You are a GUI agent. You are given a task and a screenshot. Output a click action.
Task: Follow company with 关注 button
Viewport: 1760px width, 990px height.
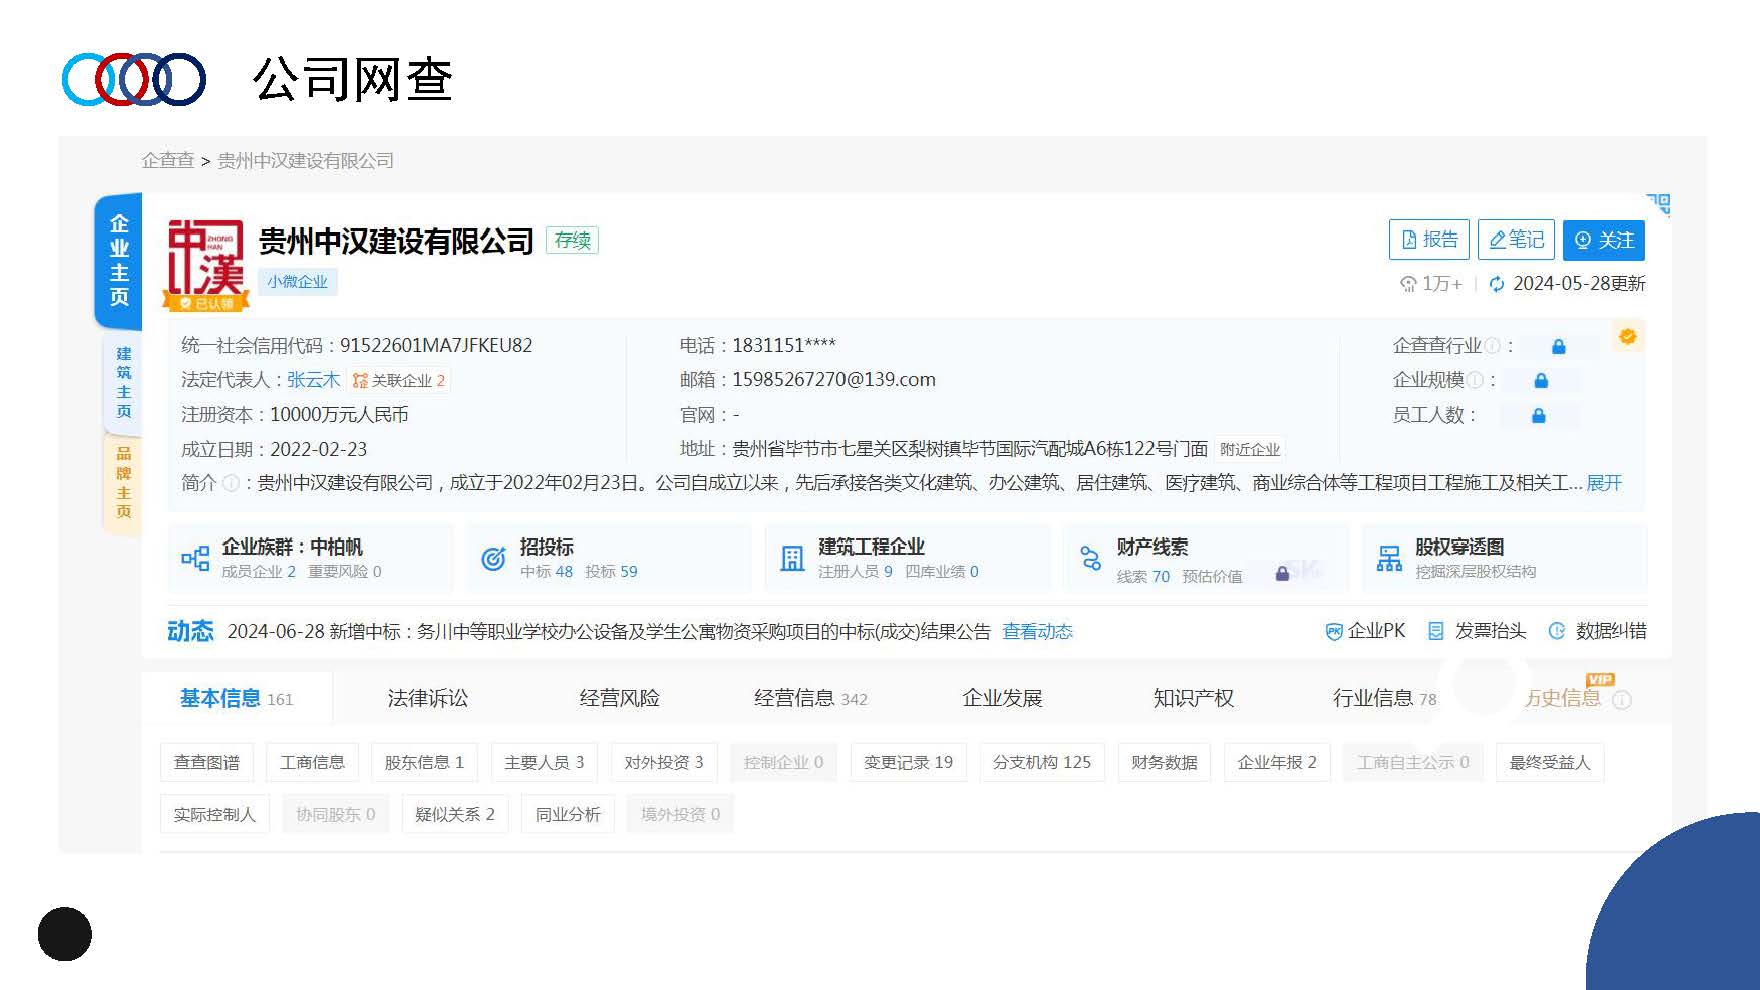point(1604,240)
